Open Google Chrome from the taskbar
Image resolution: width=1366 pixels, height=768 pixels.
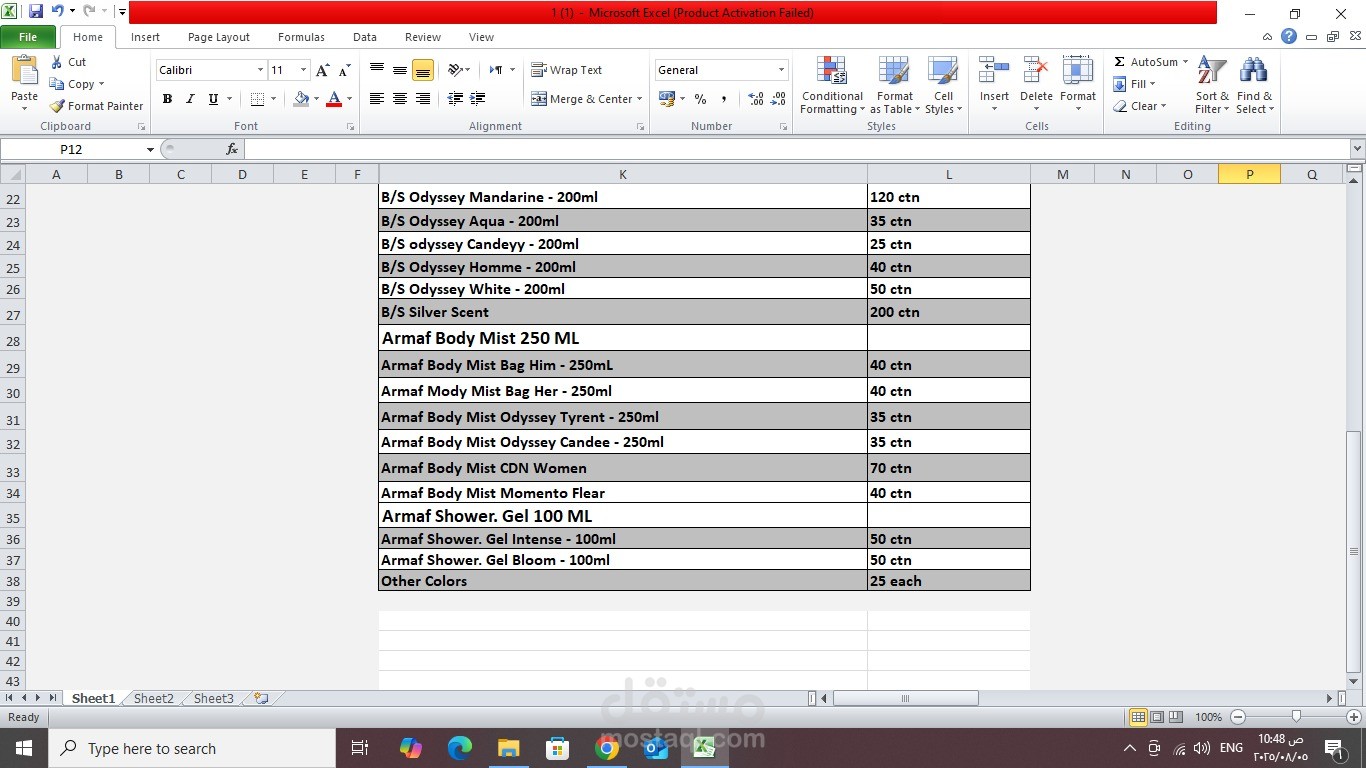pyautogui.click(x=606, y=748)
